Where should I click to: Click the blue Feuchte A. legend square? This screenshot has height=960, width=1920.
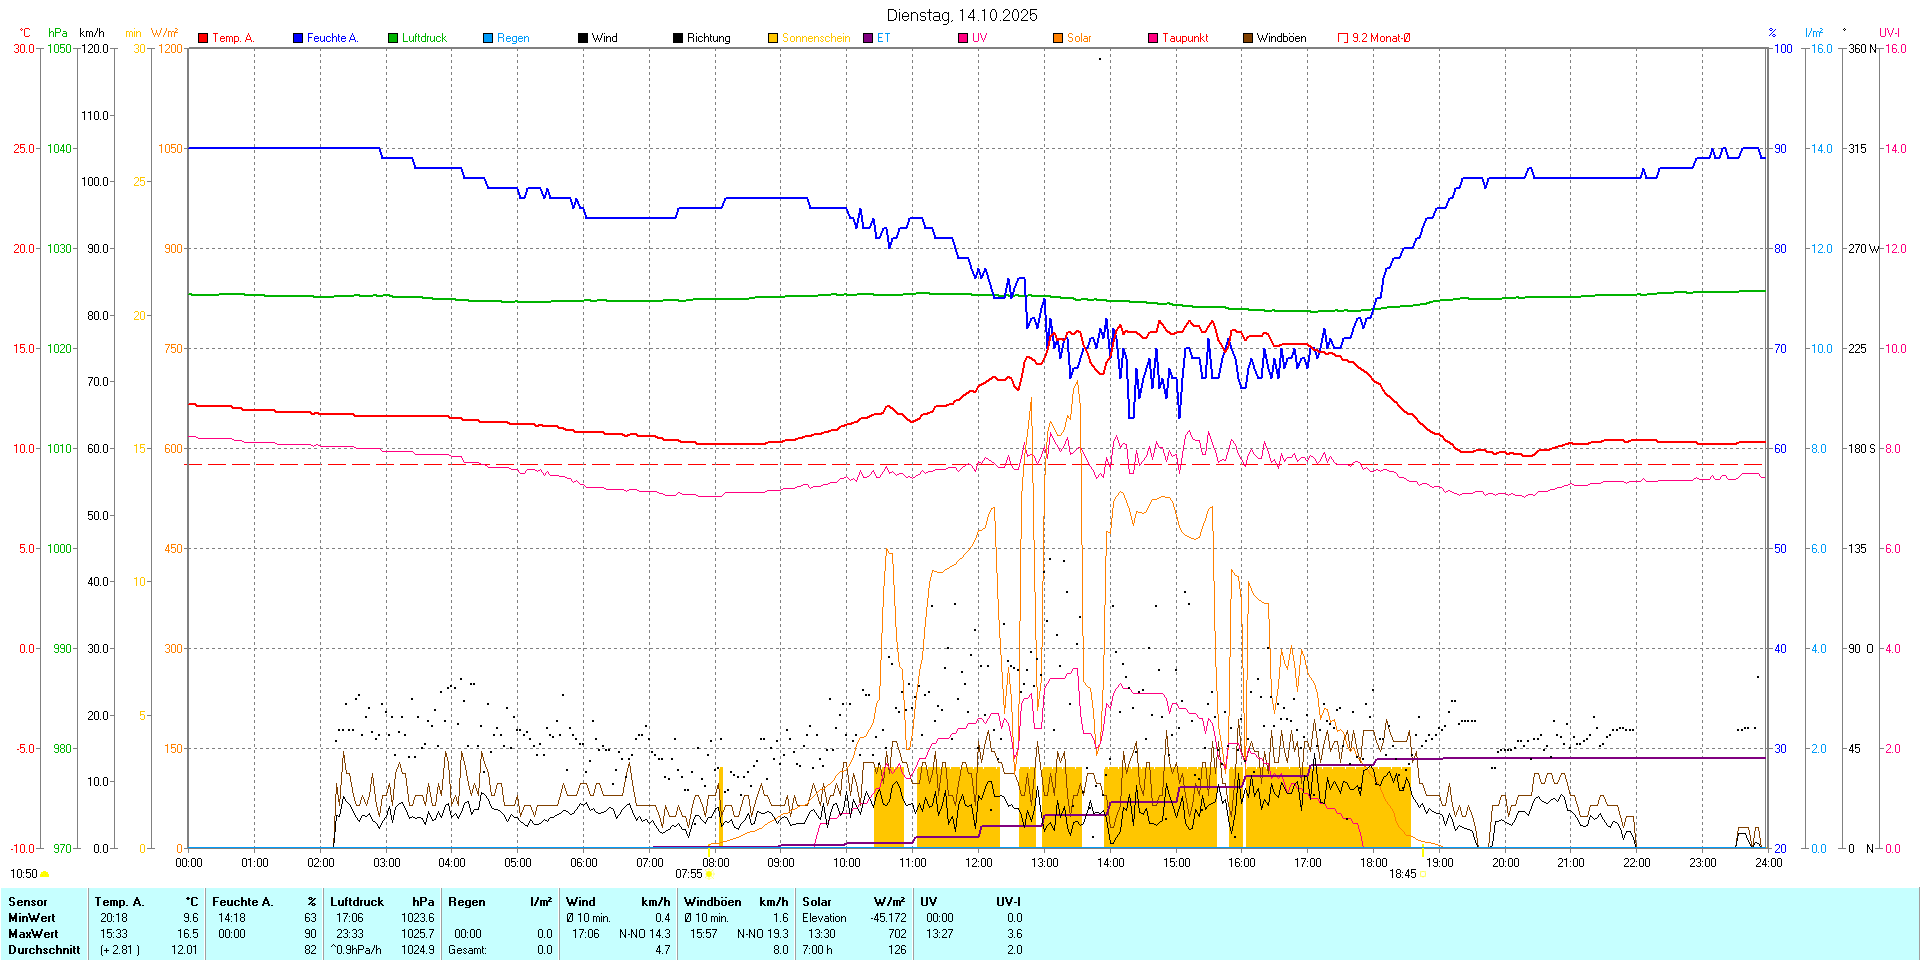pos(298,38)
